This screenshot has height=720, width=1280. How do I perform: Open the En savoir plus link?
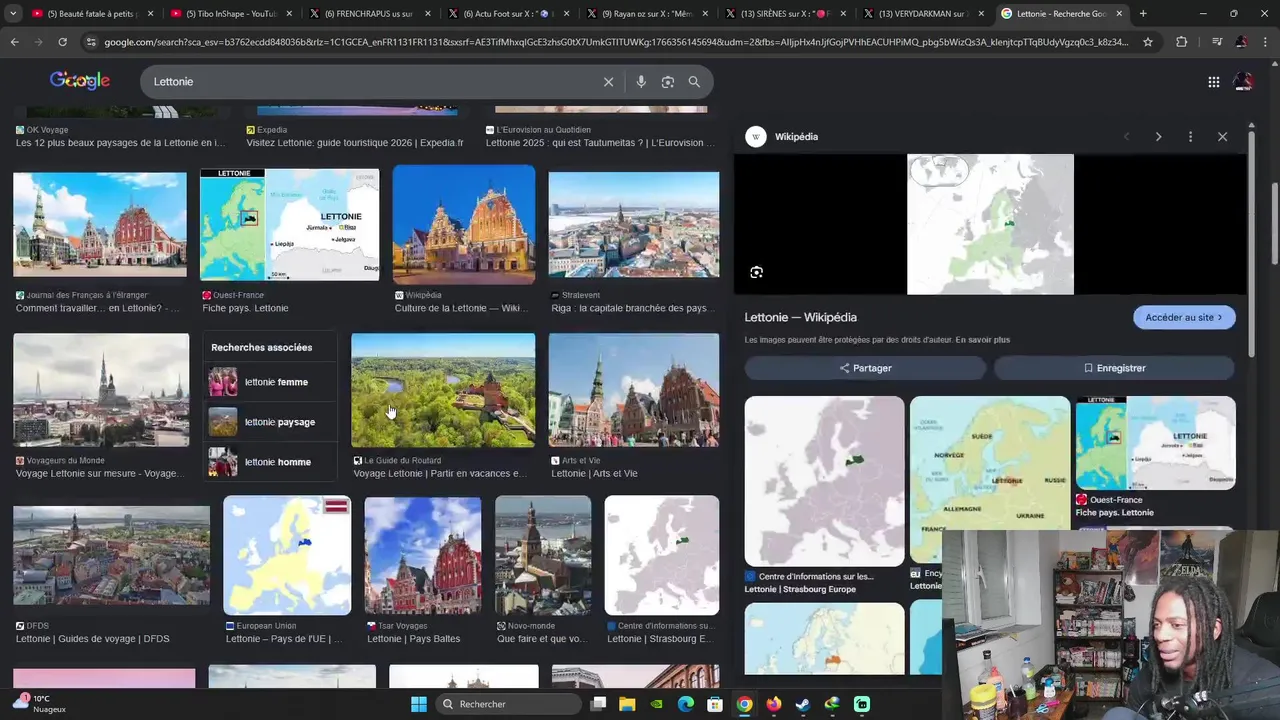[x=982, y=340]
